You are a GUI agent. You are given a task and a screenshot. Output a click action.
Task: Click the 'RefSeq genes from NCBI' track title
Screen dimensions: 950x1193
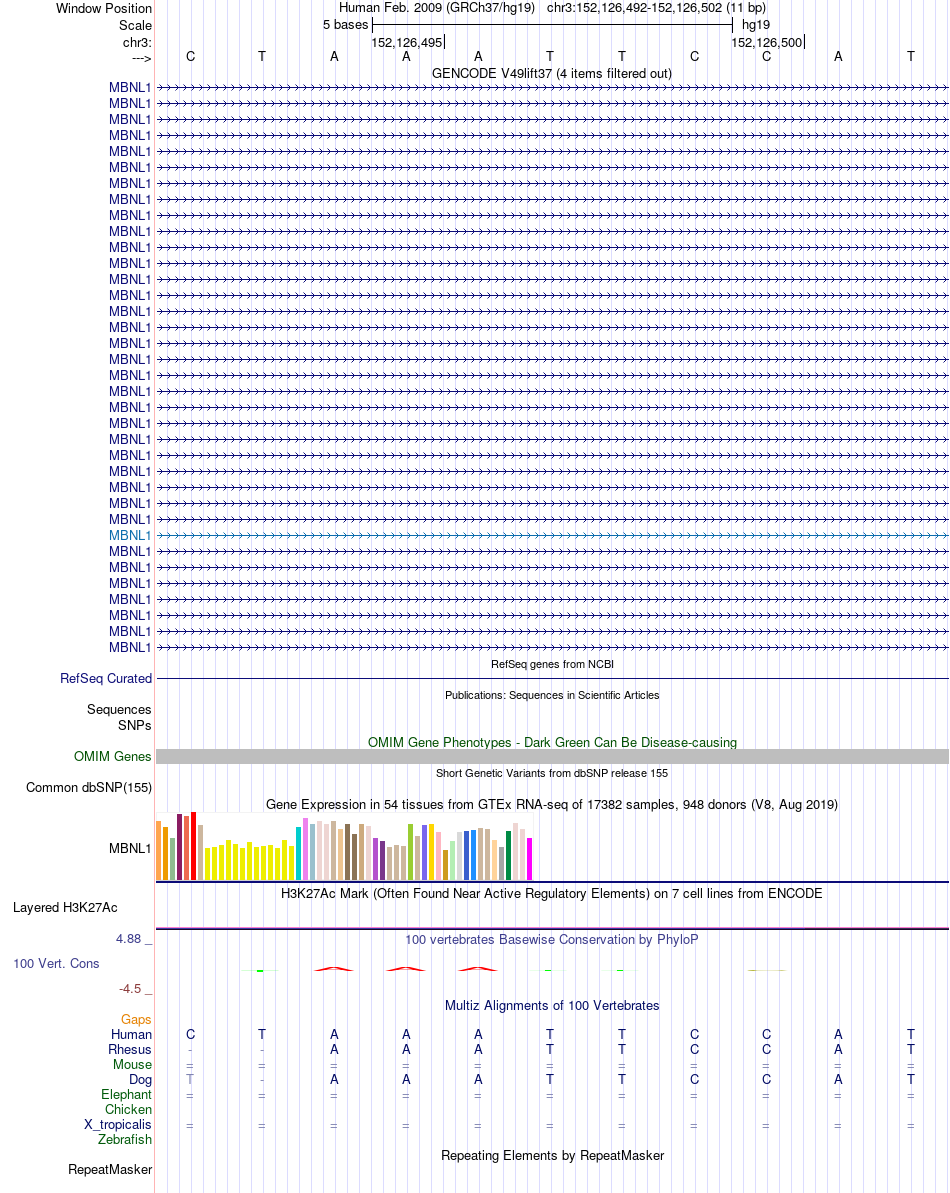[x=552, y=664]
